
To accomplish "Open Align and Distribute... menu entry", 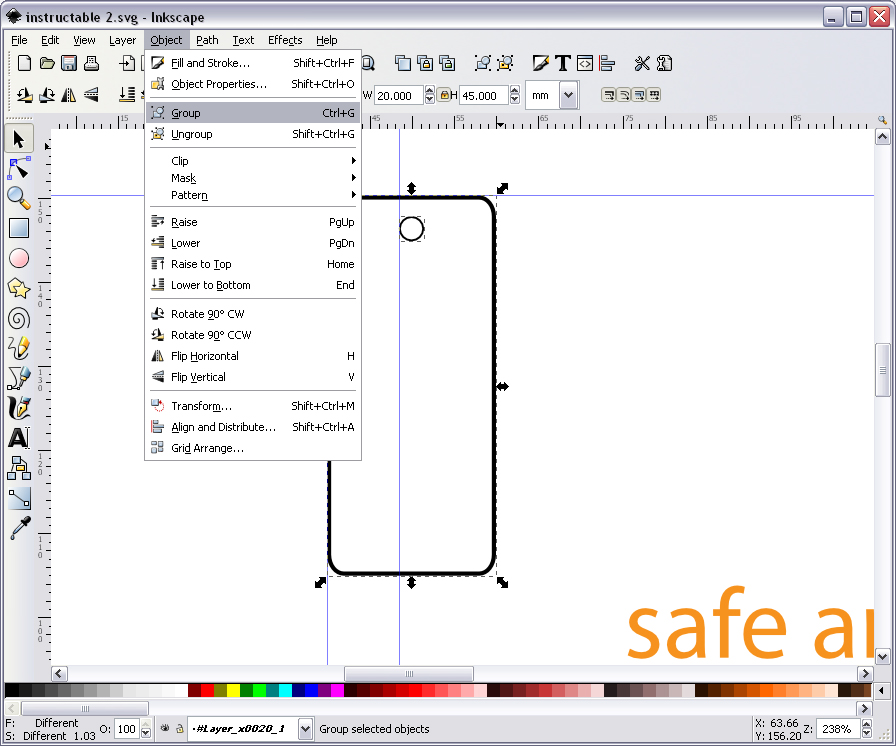I will pos(253,427).
